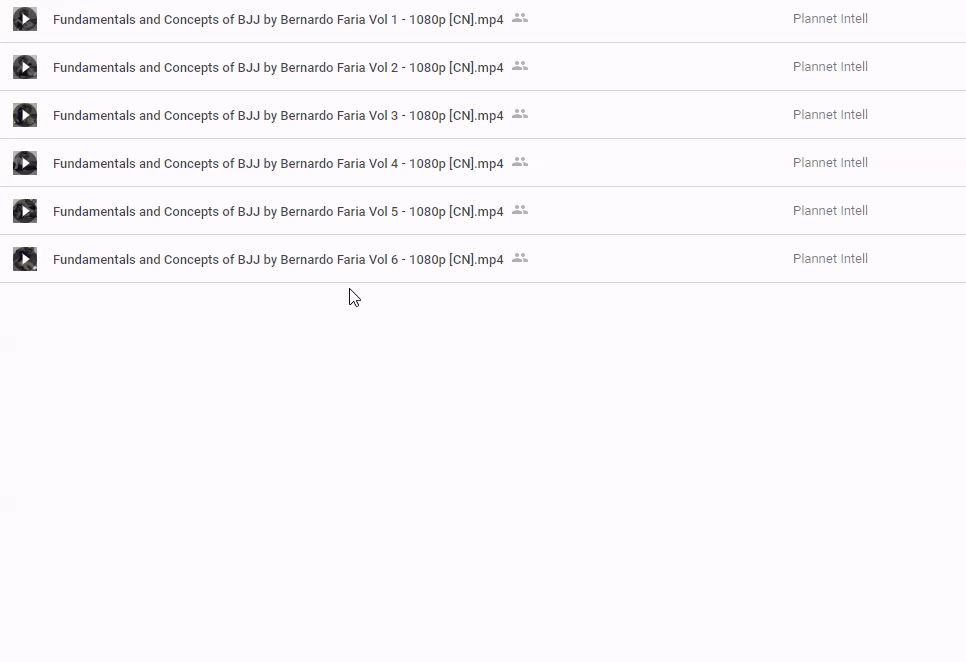Click the shared people icon next to Vol 3
Viewport: 966px width, 662px height.
[520, 114]
